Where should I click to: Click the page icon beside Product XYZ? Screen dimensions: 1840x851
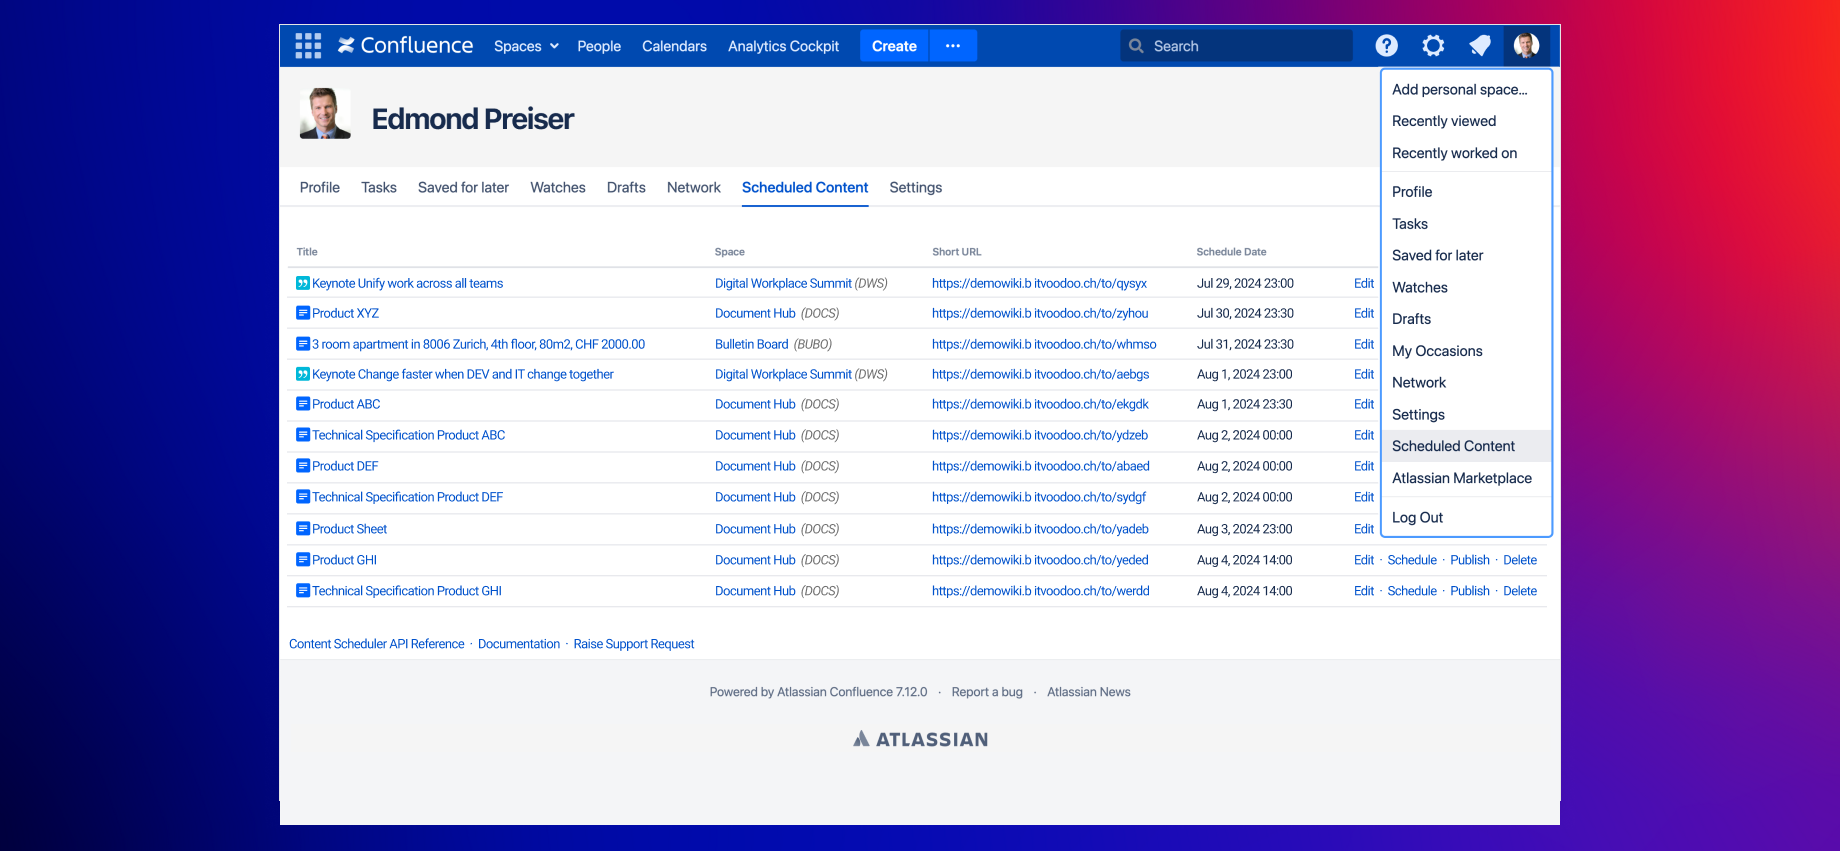[x=303, y=313]
